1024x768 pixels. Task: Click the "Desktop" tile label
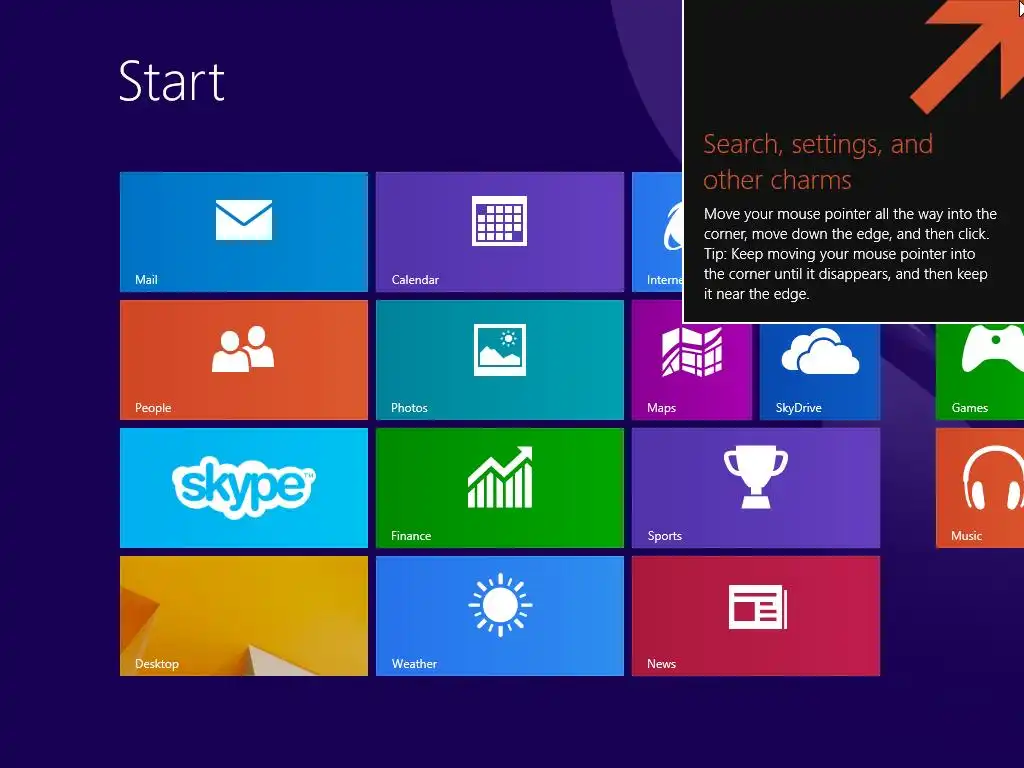(156, 664)
